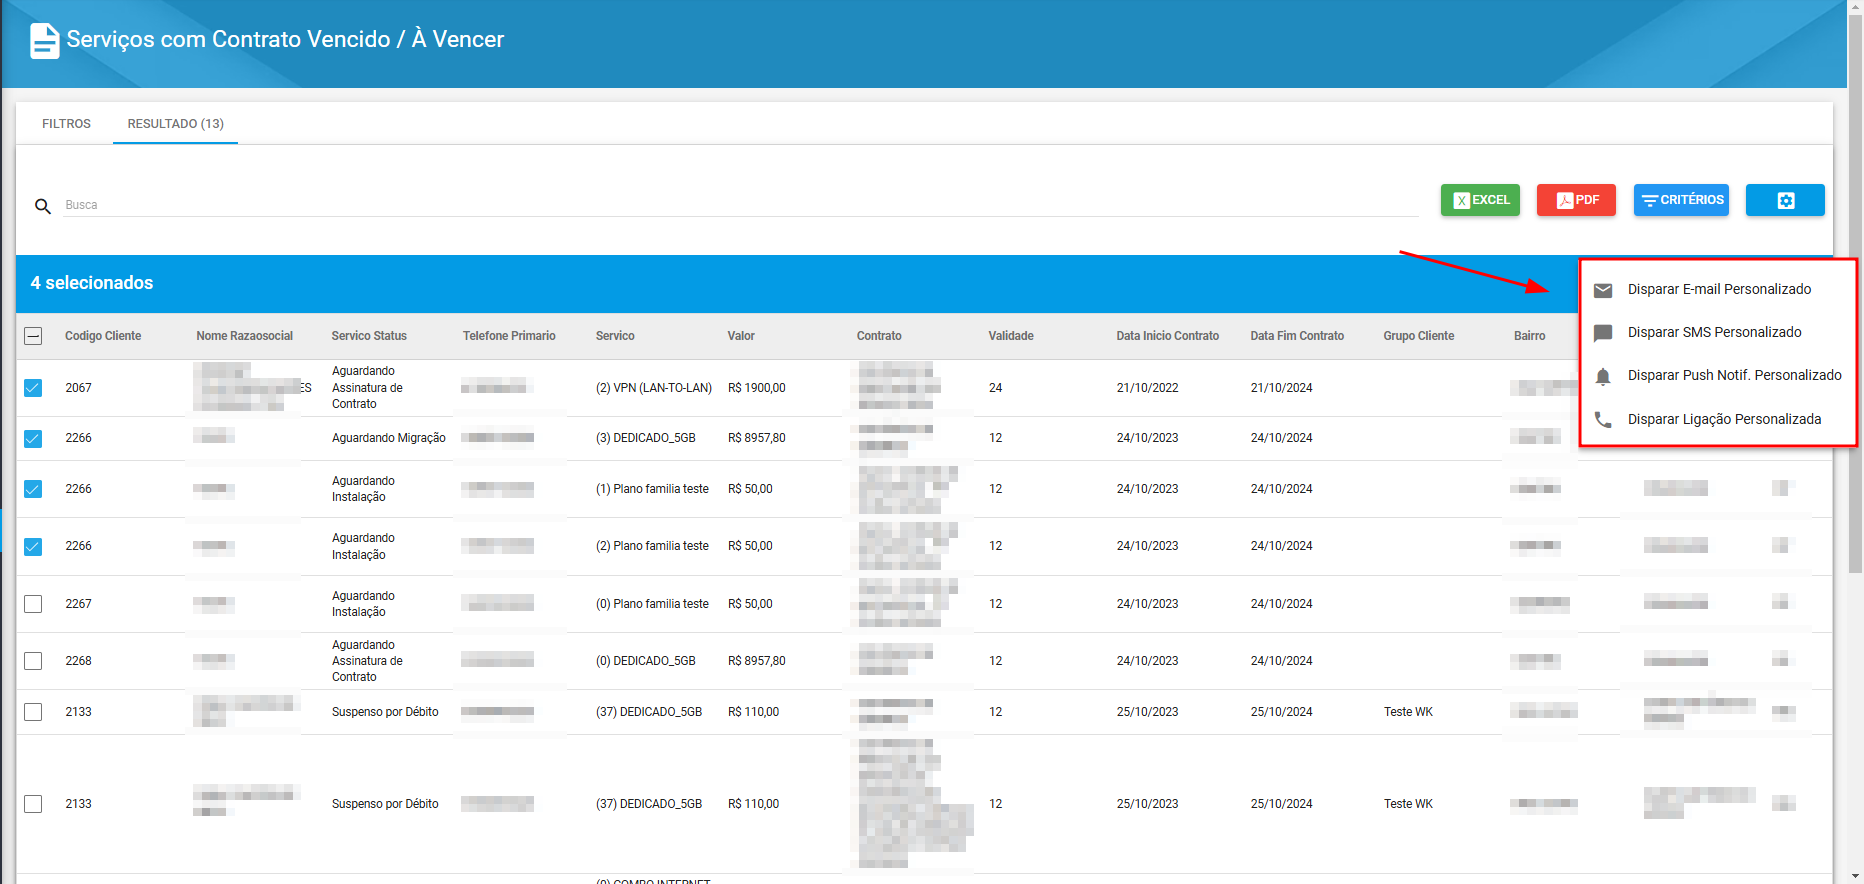Click the envelope icon for personalized e-mail
Screen dimensions: 1864x884
(1603, 290)
